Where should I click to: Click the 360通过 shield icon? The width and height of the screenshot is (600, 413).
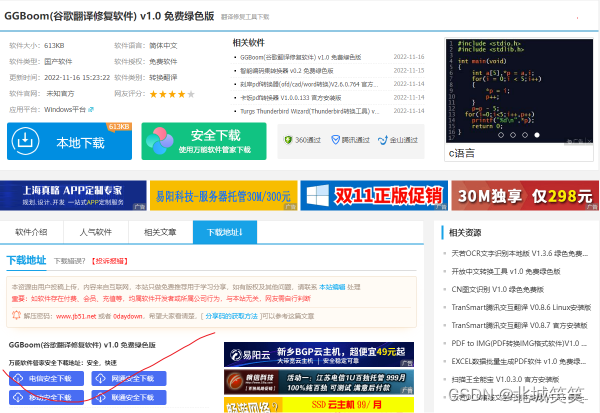tap(288, 140)
